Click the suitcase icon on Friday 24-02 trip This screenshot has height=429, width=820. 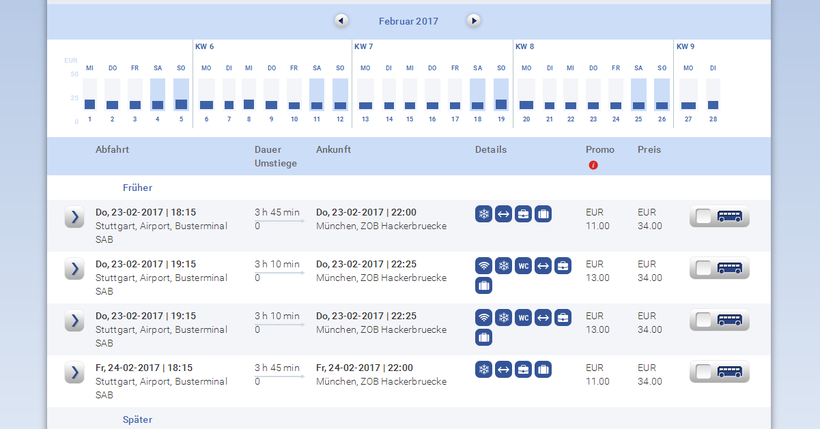tap(543, 369)
